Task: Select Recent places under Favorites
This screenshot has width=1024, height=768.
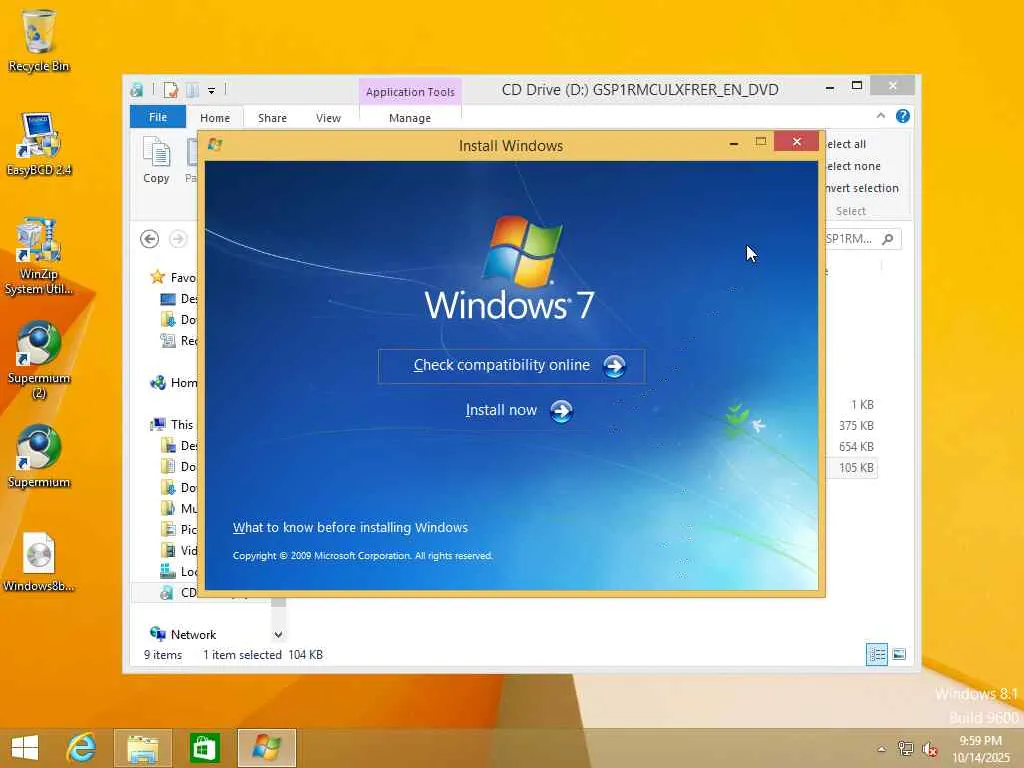Action: pyautogui.click(x=179, y=341)
